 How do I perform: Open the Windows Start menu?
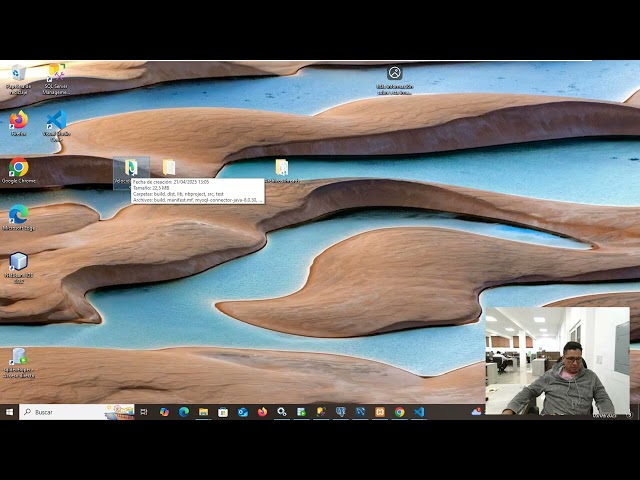point(9,412)
